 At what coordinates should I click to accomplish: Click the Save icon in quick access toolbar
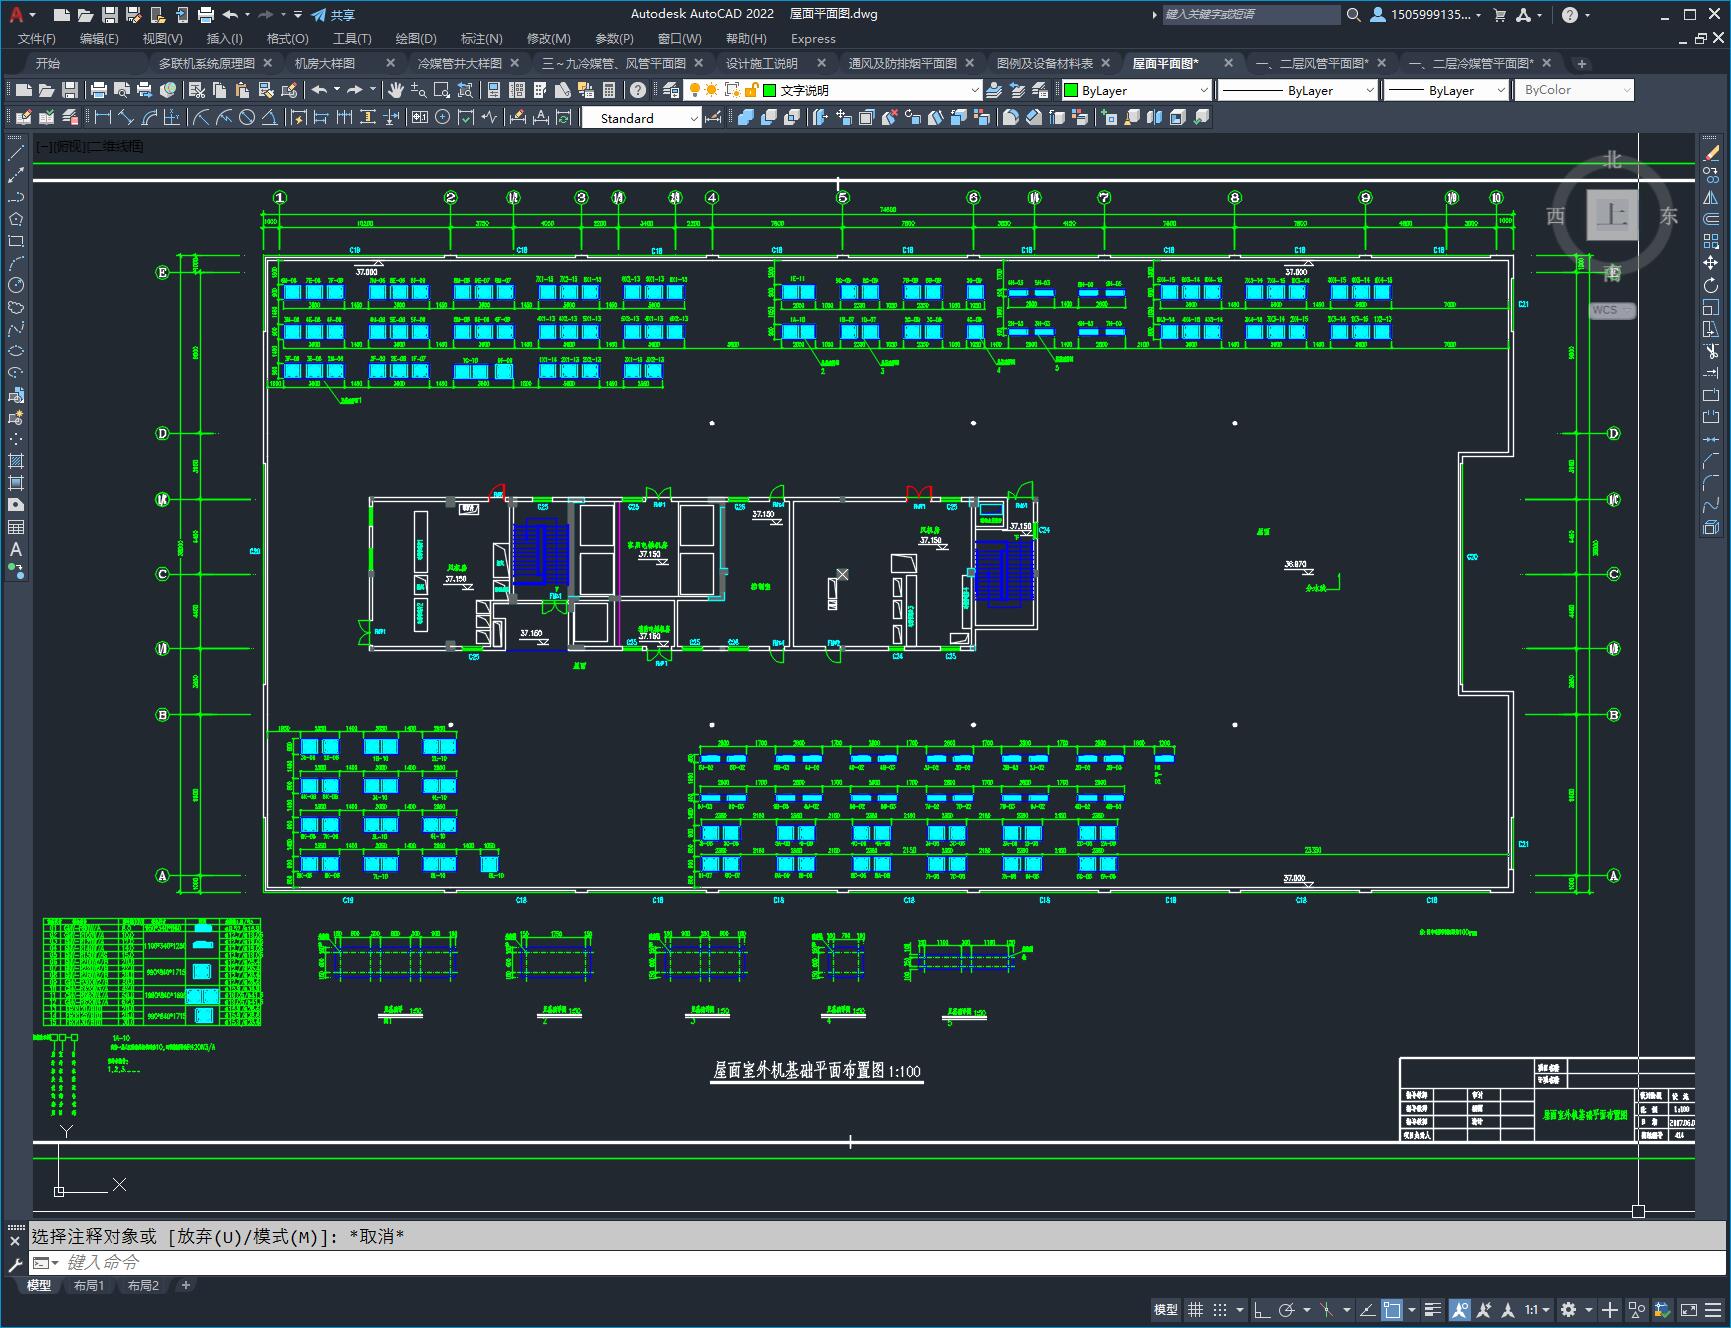110,15
